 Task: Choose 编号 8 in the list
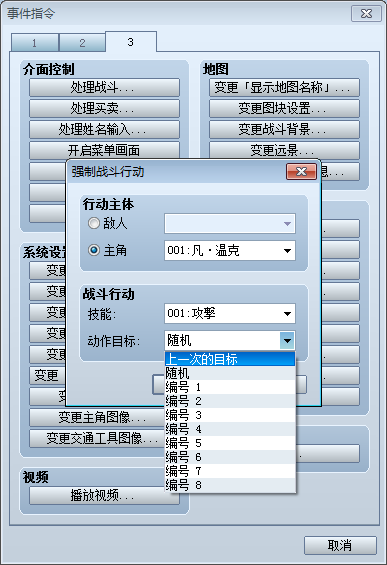point(230,485)
